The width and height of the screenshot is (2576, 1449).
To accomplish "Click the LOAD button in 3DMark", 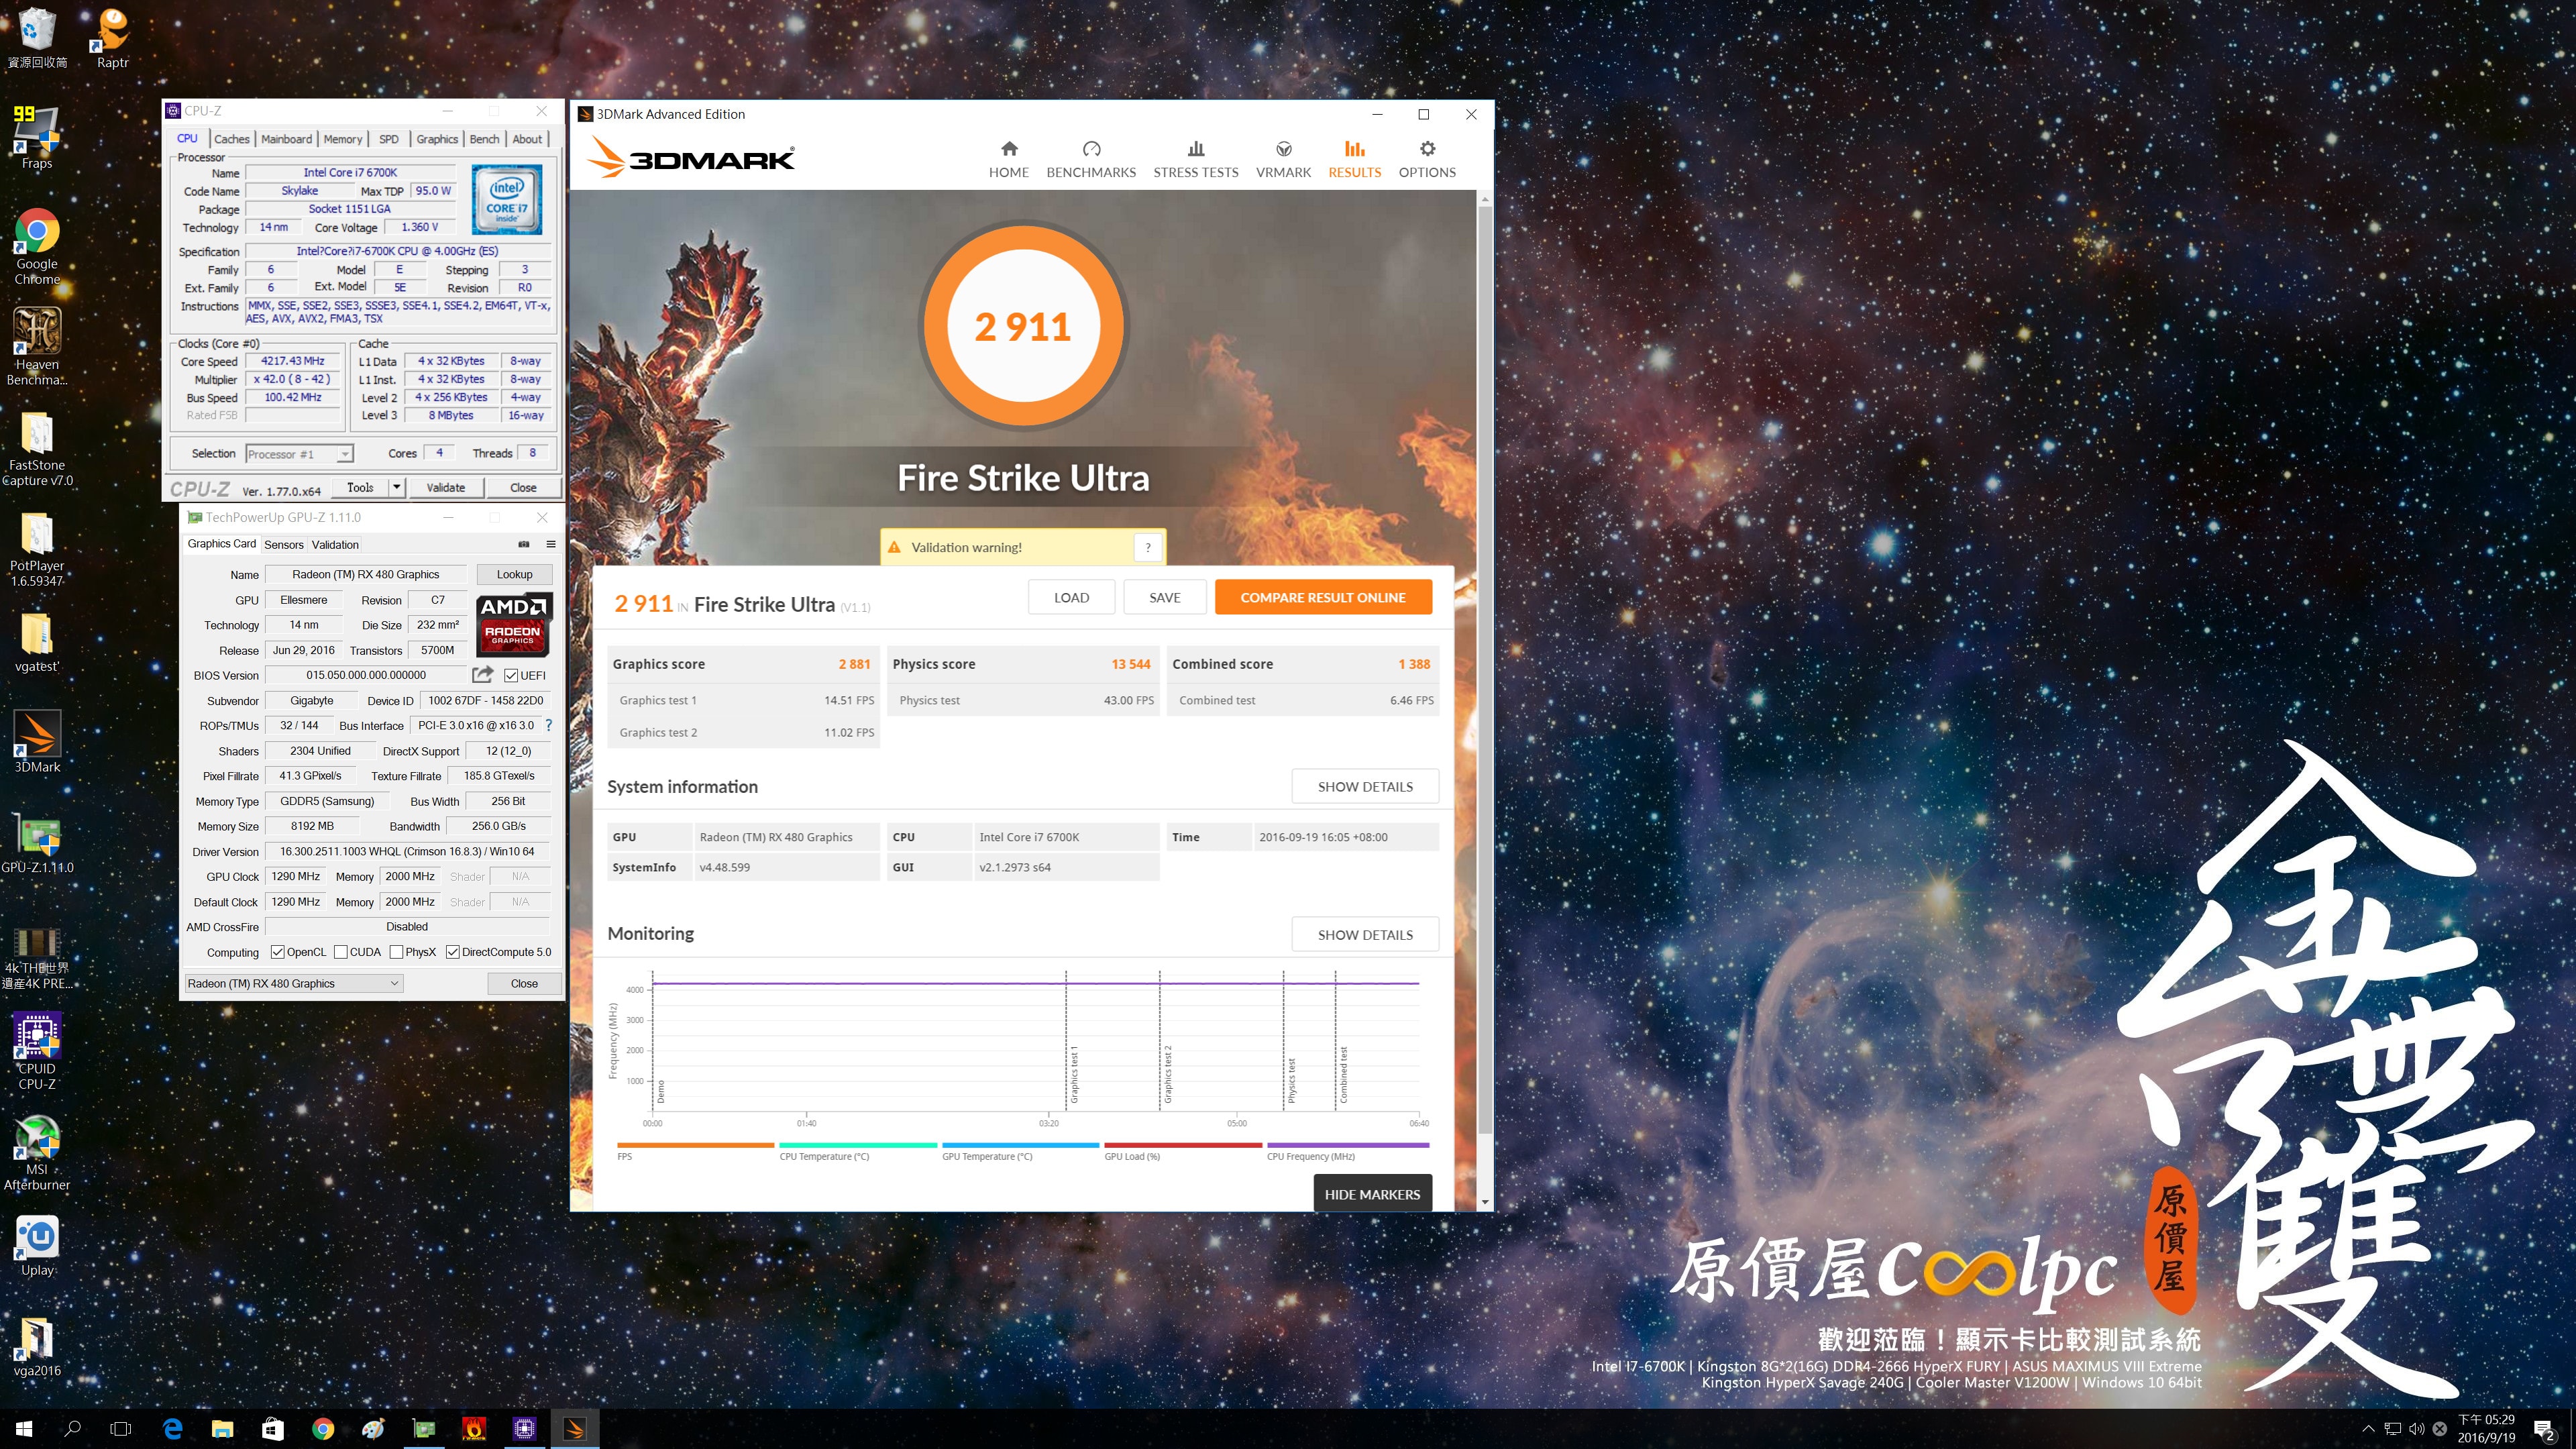I will click(x=1071, y=597).
